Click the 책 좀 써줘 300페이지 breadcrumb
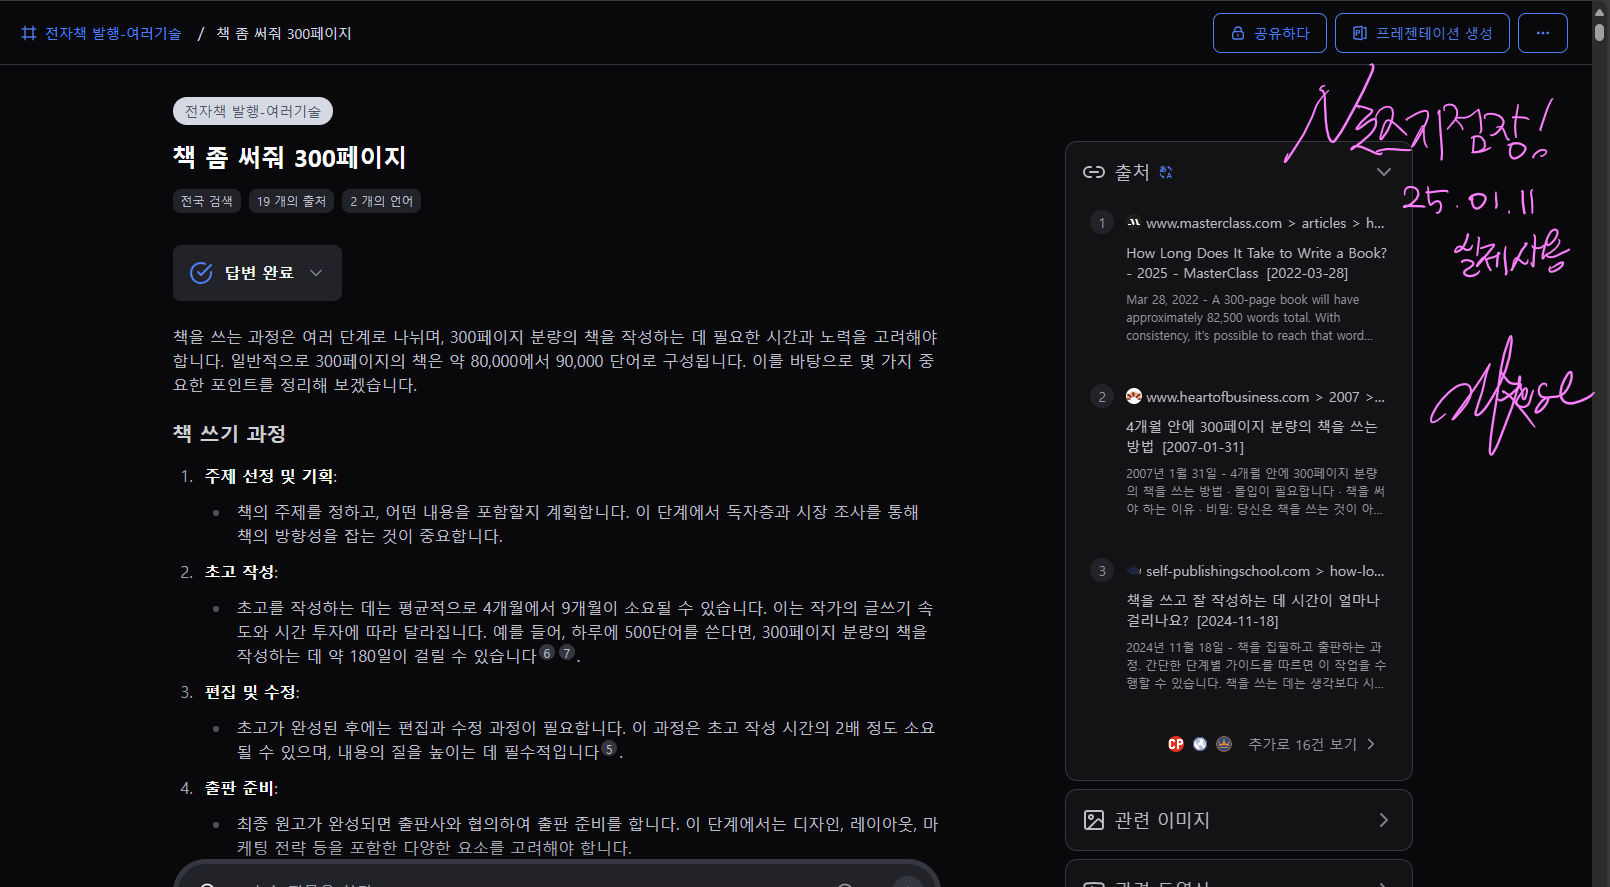 (284, 33)
